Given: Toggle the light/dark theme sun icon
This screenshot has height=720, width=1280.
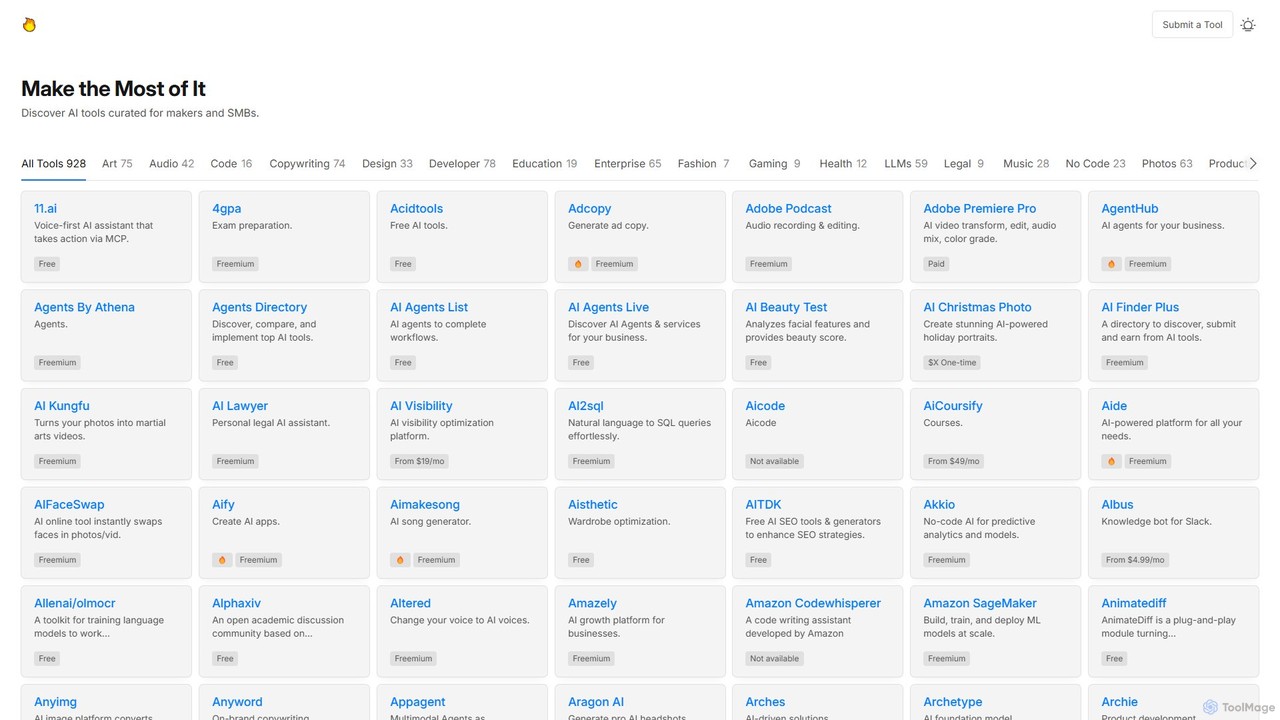Looking at the screenshot, I should click(1248, 25).
